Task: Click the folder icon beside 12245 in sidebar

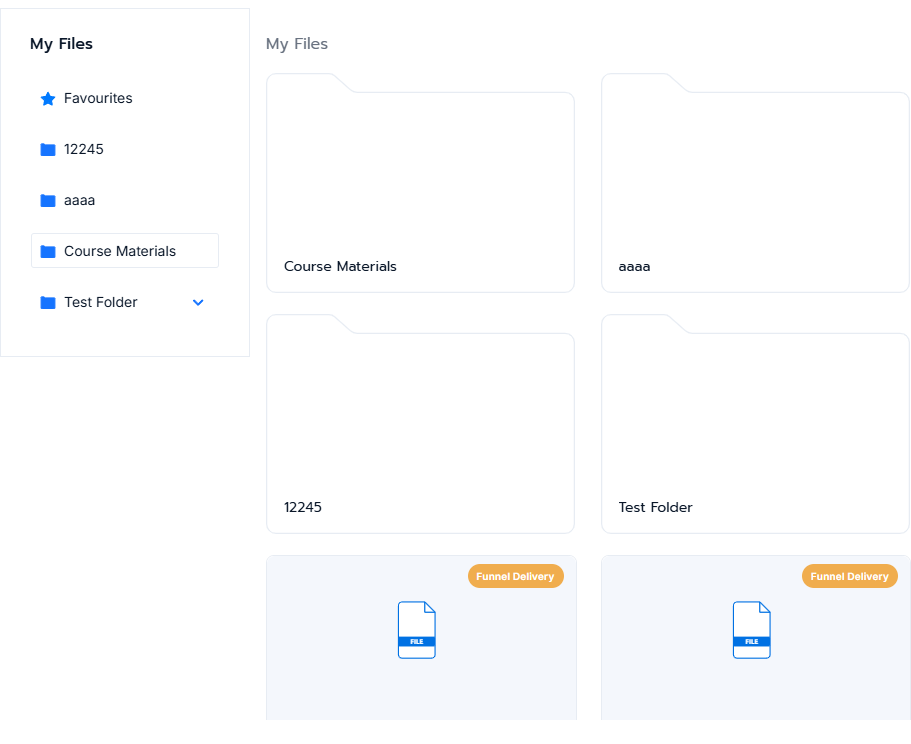Action: 48,150
